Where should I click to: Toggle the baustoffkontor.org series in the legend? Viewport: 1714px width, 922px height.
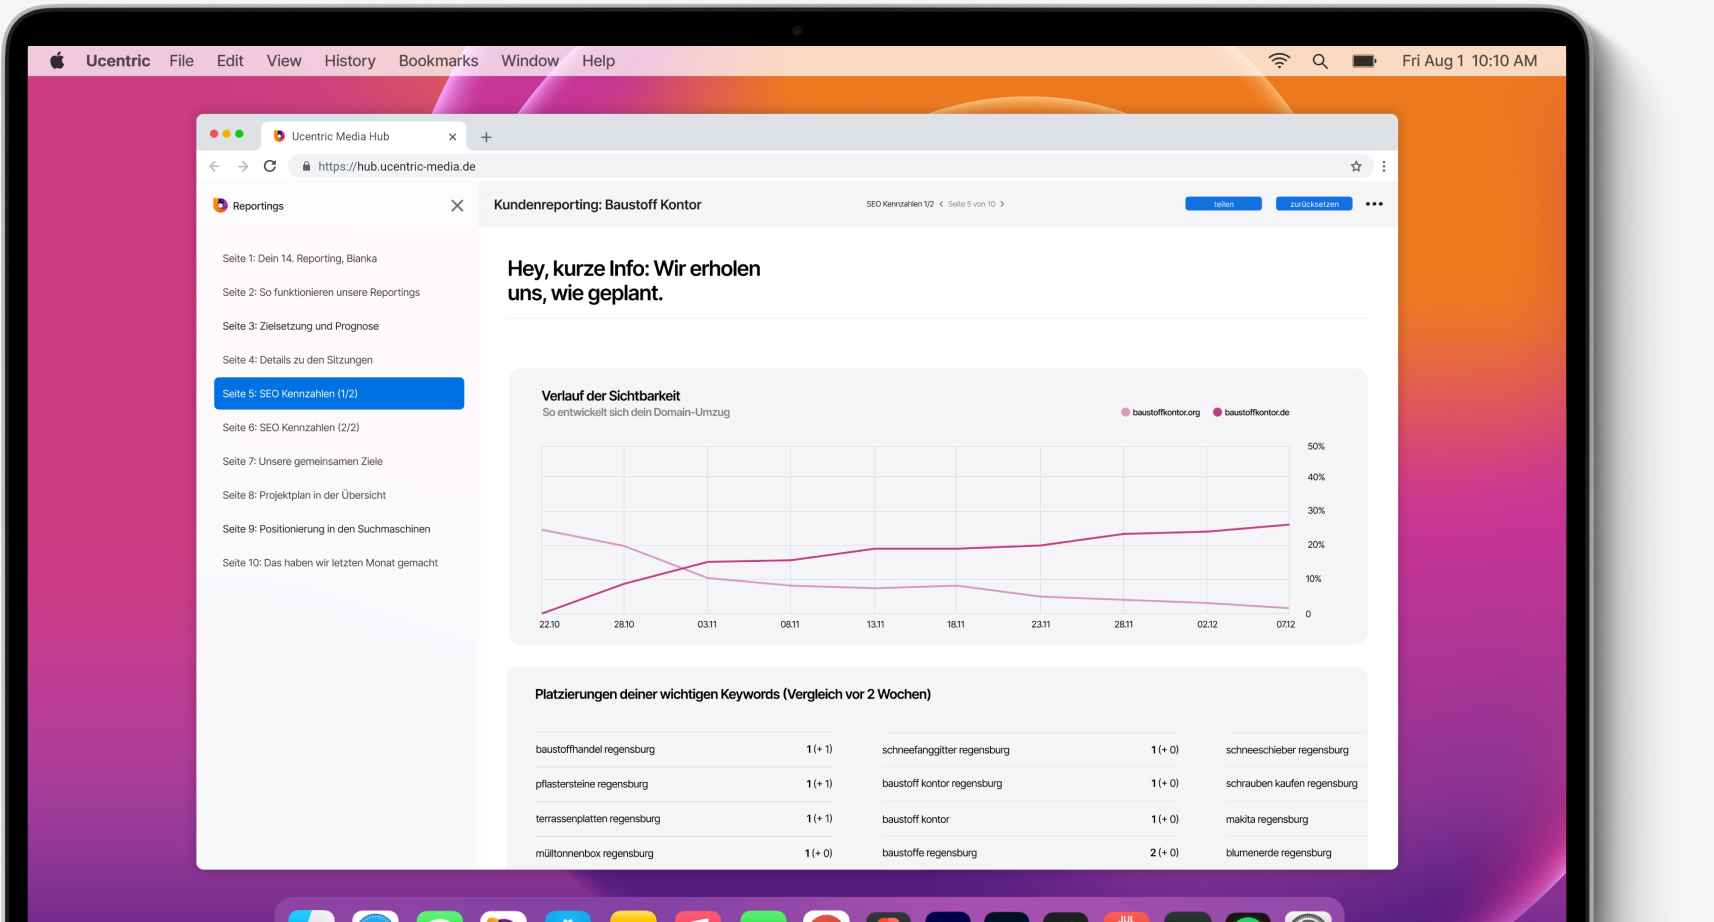[1160, 412]
